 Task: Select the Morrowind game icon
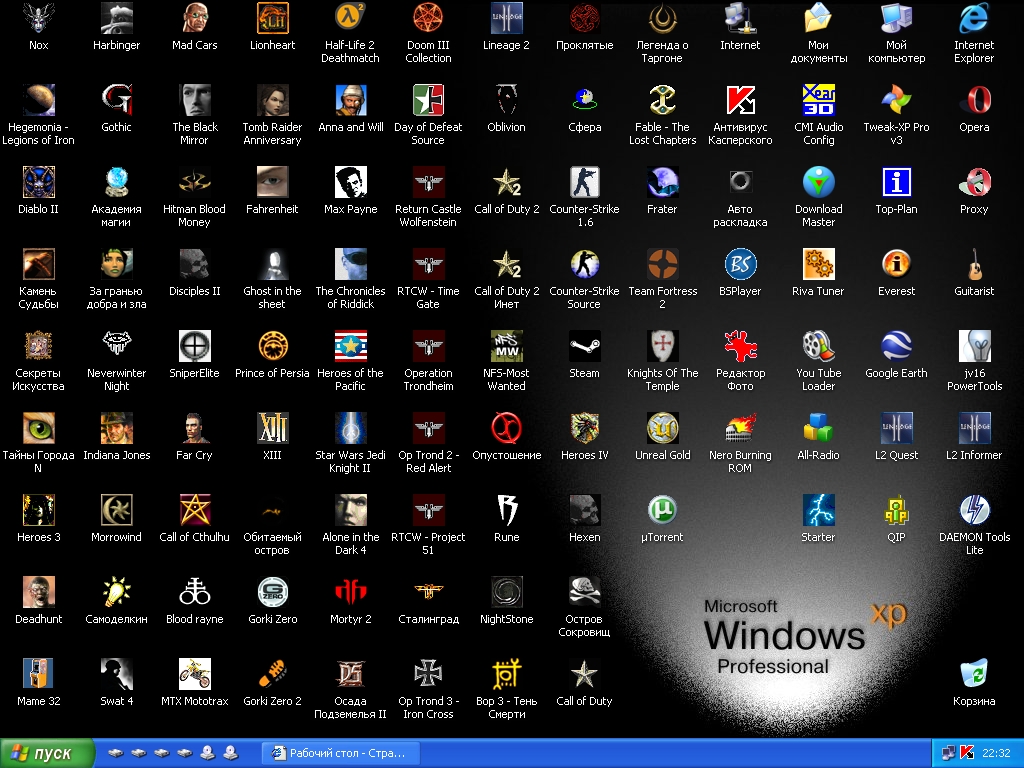(117, 511)
